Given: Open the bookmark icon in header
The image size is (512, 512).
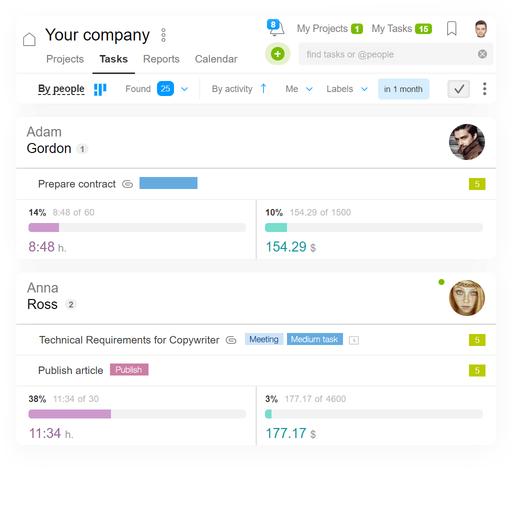Looking at the screenshot, I should pyautogui.click(x=451, y=28).
